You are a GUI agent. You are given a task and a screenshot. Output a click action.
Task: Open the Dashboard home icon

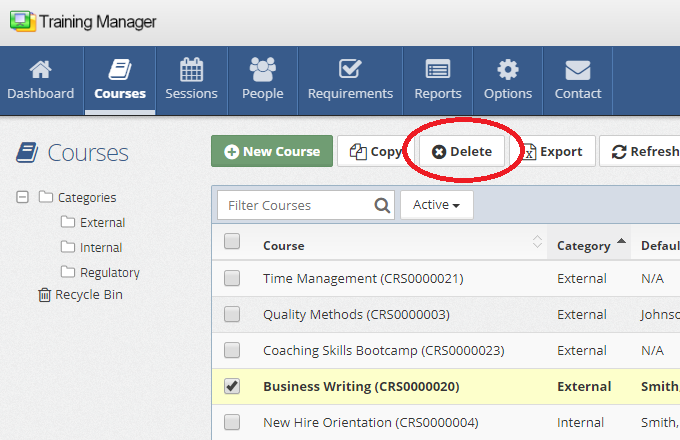pyautogui.click(x=40, y=70)
